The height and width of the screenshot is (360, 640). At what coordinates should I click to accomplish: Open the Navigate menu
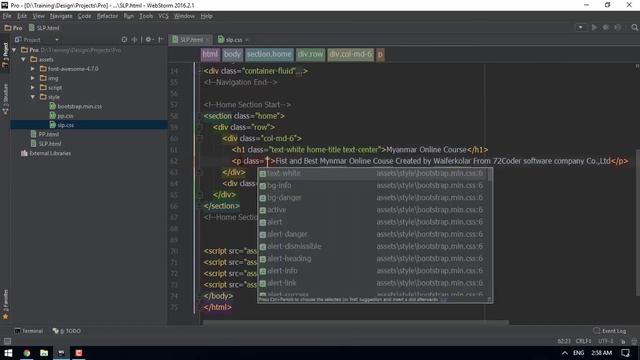(61, 16)
